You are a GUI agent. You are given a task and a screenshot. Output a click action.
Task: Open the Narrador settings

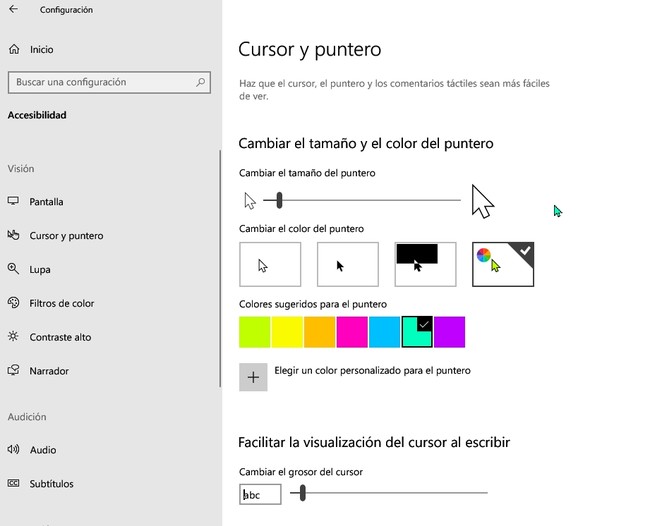tap(49, 371)
